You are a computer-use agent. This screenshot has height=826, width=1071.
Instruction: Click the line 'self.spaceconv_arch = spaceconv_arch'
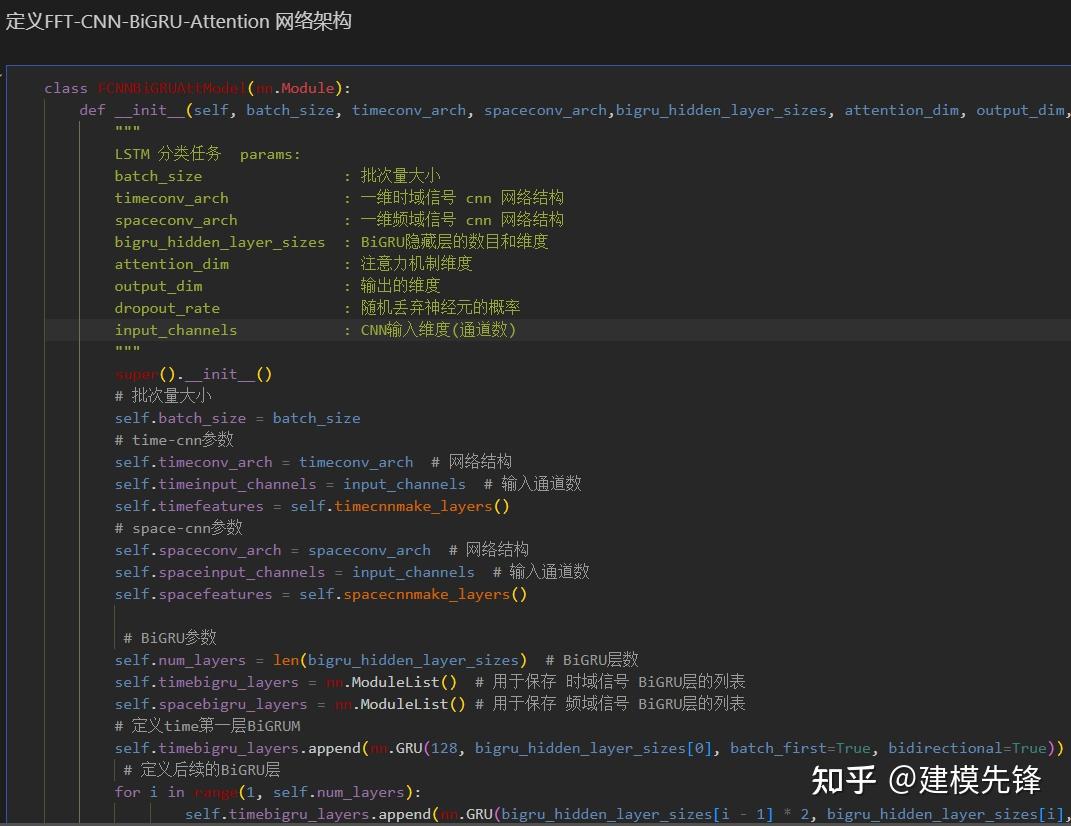[x=273, y=550]
